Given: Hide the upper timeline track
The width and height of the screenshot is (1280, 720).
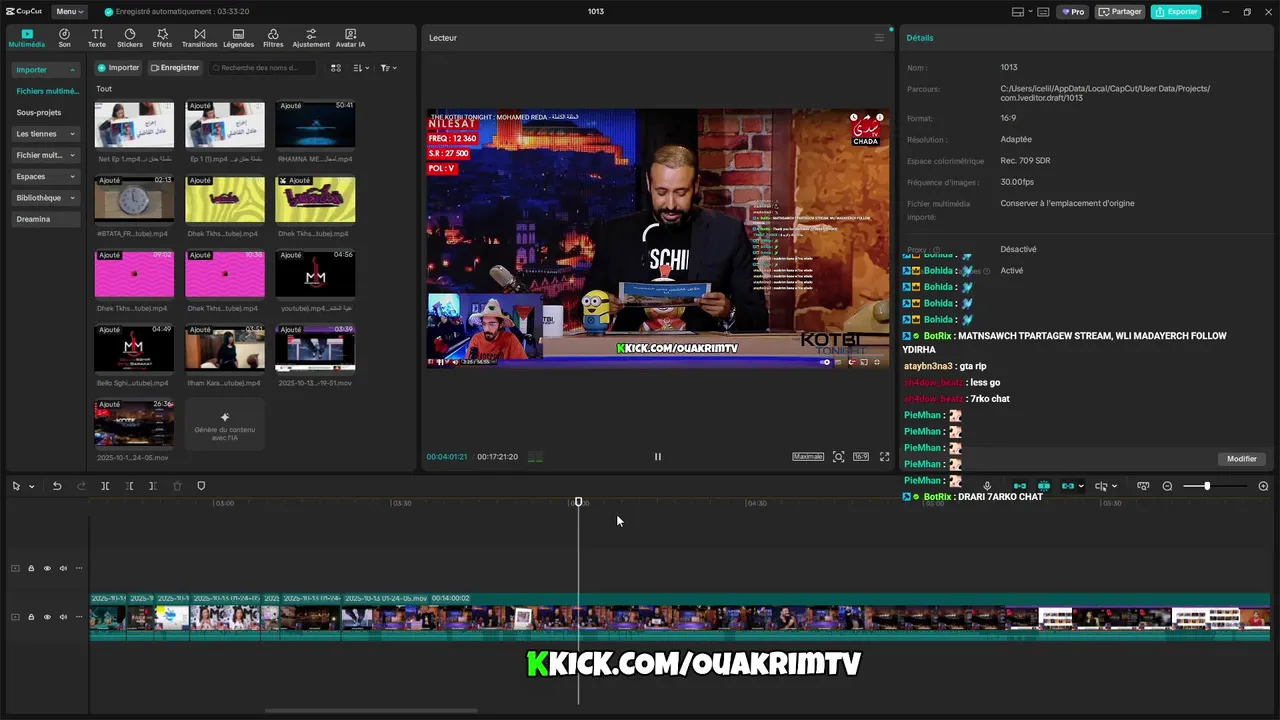Looking at the screenshot, I should pos(47,568).
